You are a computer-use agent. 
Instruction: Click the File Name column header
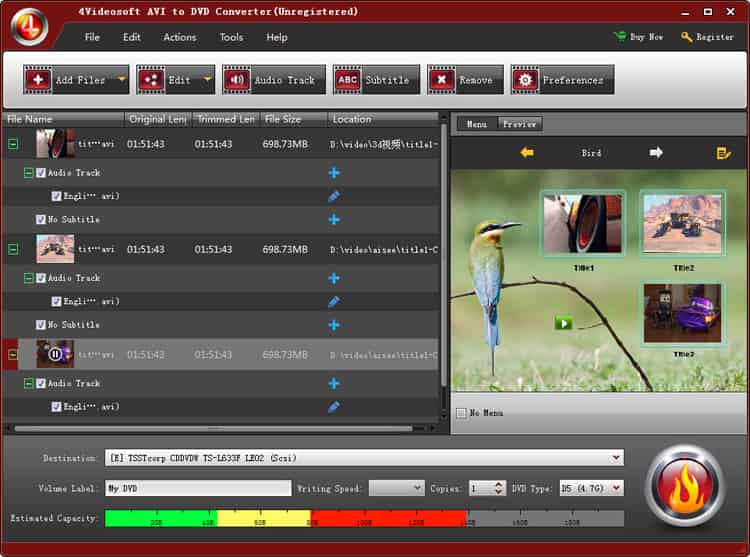tap(64, 119)
